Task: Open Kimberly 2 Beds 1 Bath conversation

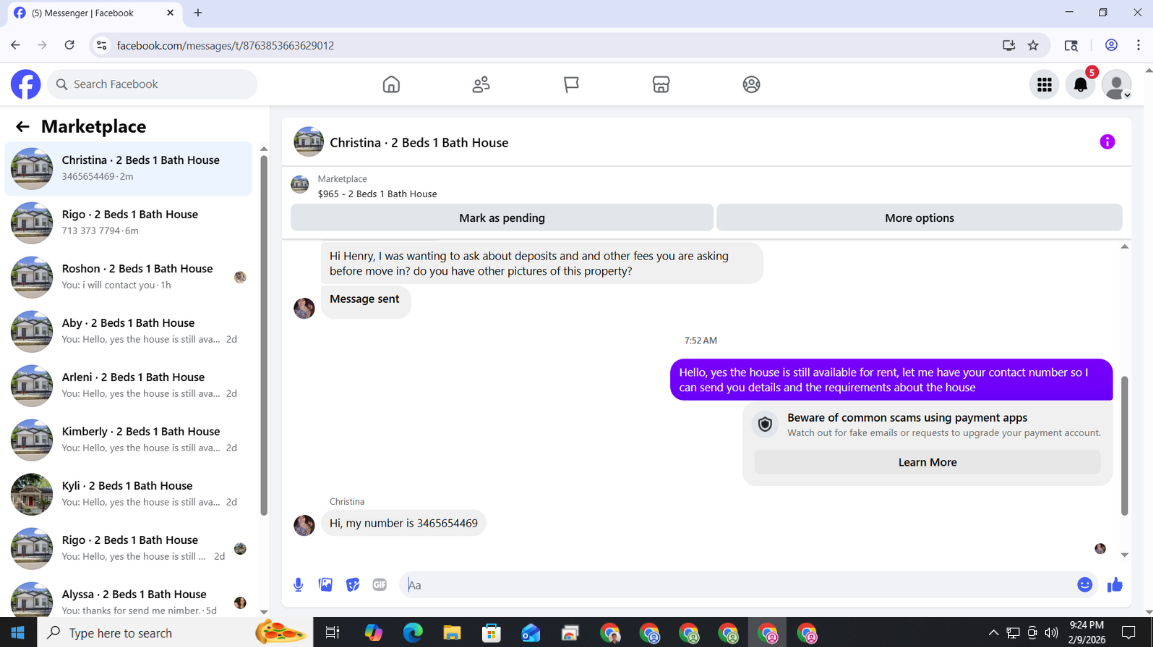Action: [x=129, y=440]
